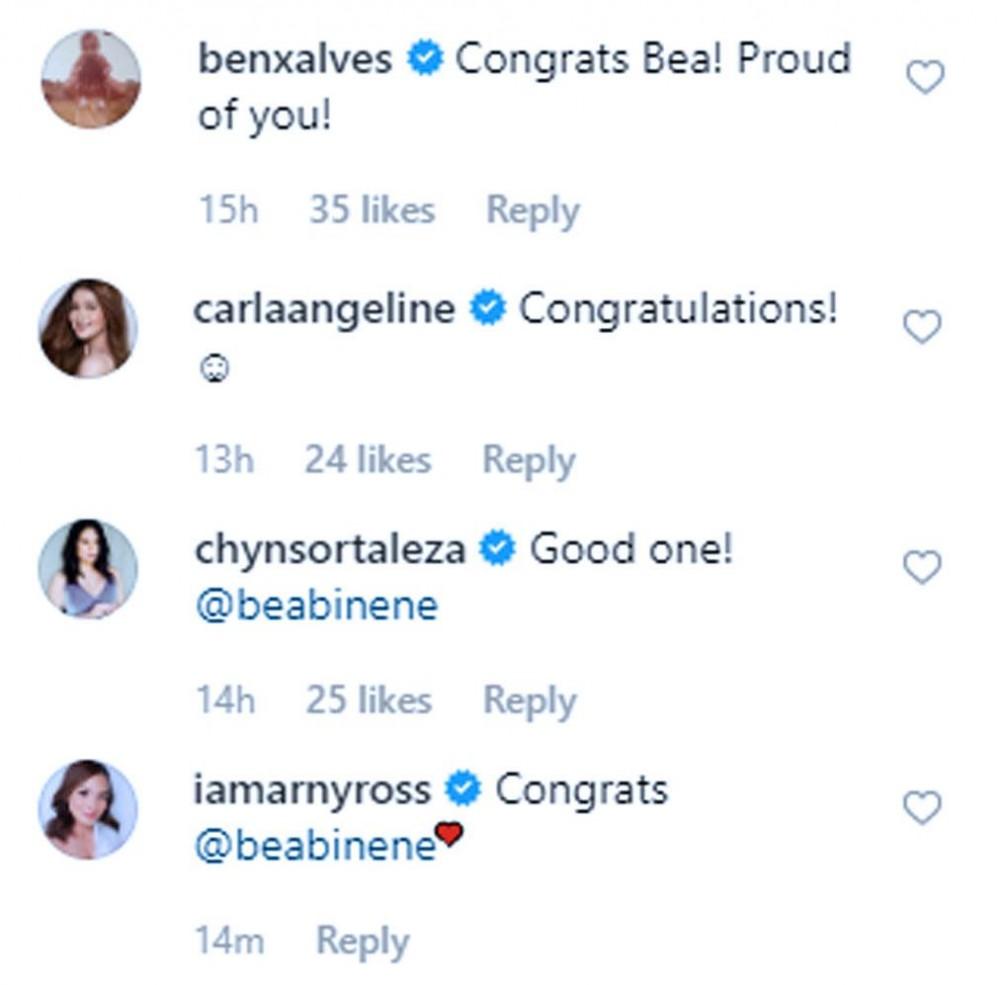This screenshot has height=985, width=1000.
Task: Like carlaangeline's Congratulations comment
Action: point(922,327)
